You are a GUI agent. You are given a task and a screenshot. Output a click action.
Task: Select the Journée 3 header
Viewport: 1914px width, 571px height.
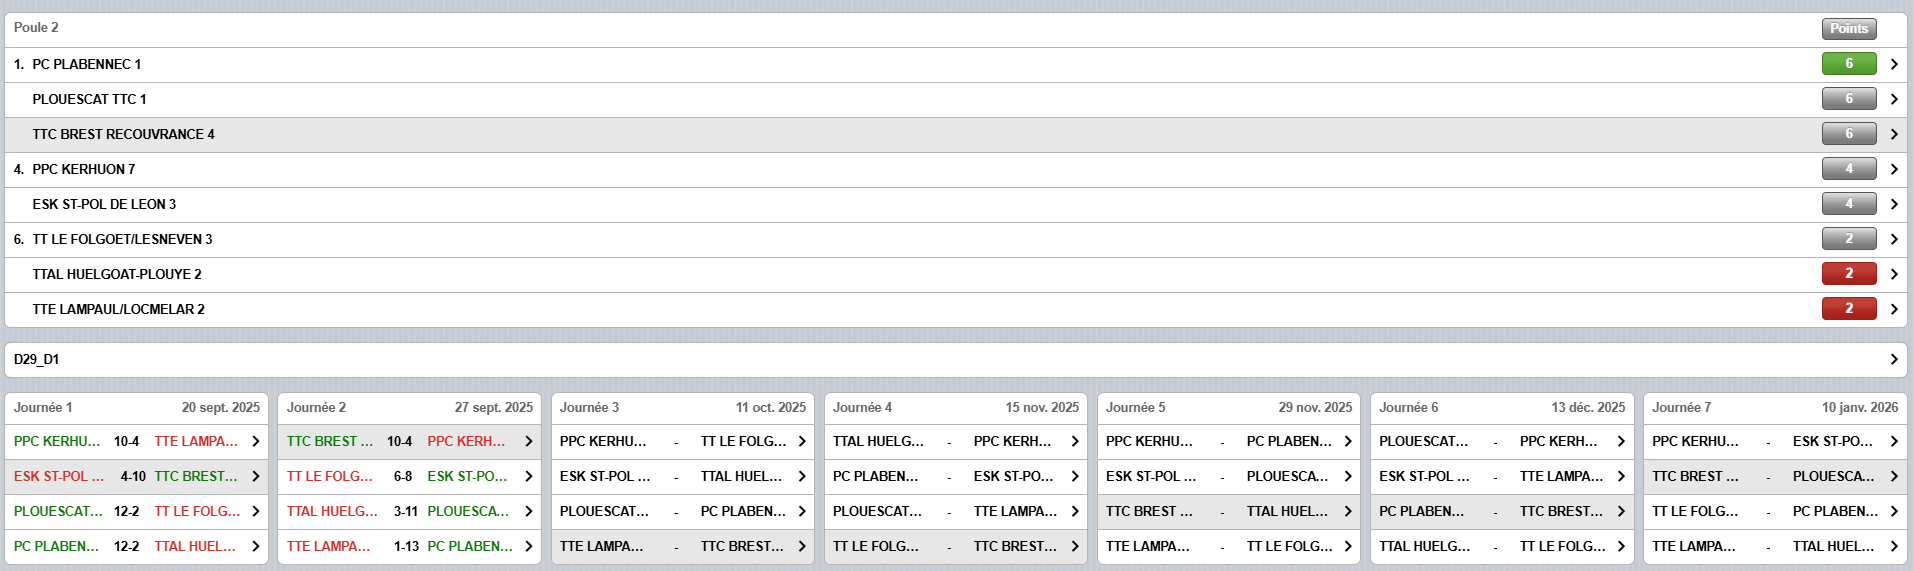pos(589,407)
